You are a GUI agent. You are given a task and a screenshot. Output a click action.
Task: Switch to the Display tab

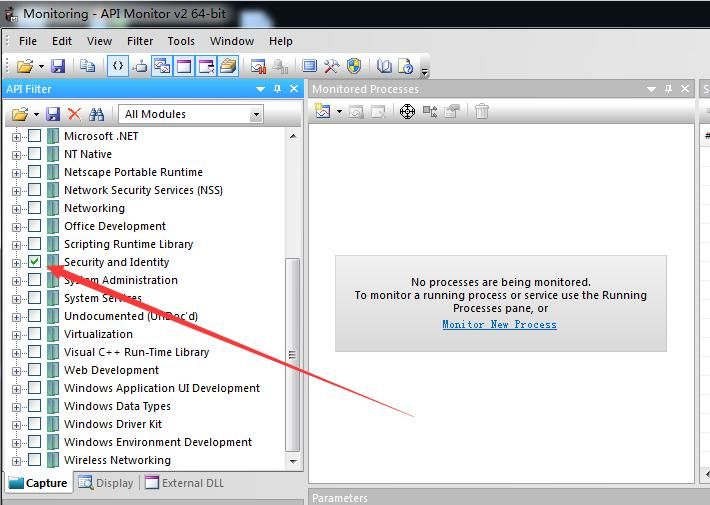tap(106, 483)
